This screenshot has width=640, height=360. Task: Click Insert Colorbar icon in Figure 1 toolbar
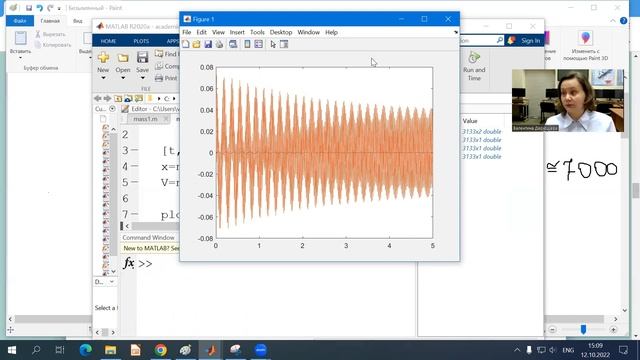(247, 44)
